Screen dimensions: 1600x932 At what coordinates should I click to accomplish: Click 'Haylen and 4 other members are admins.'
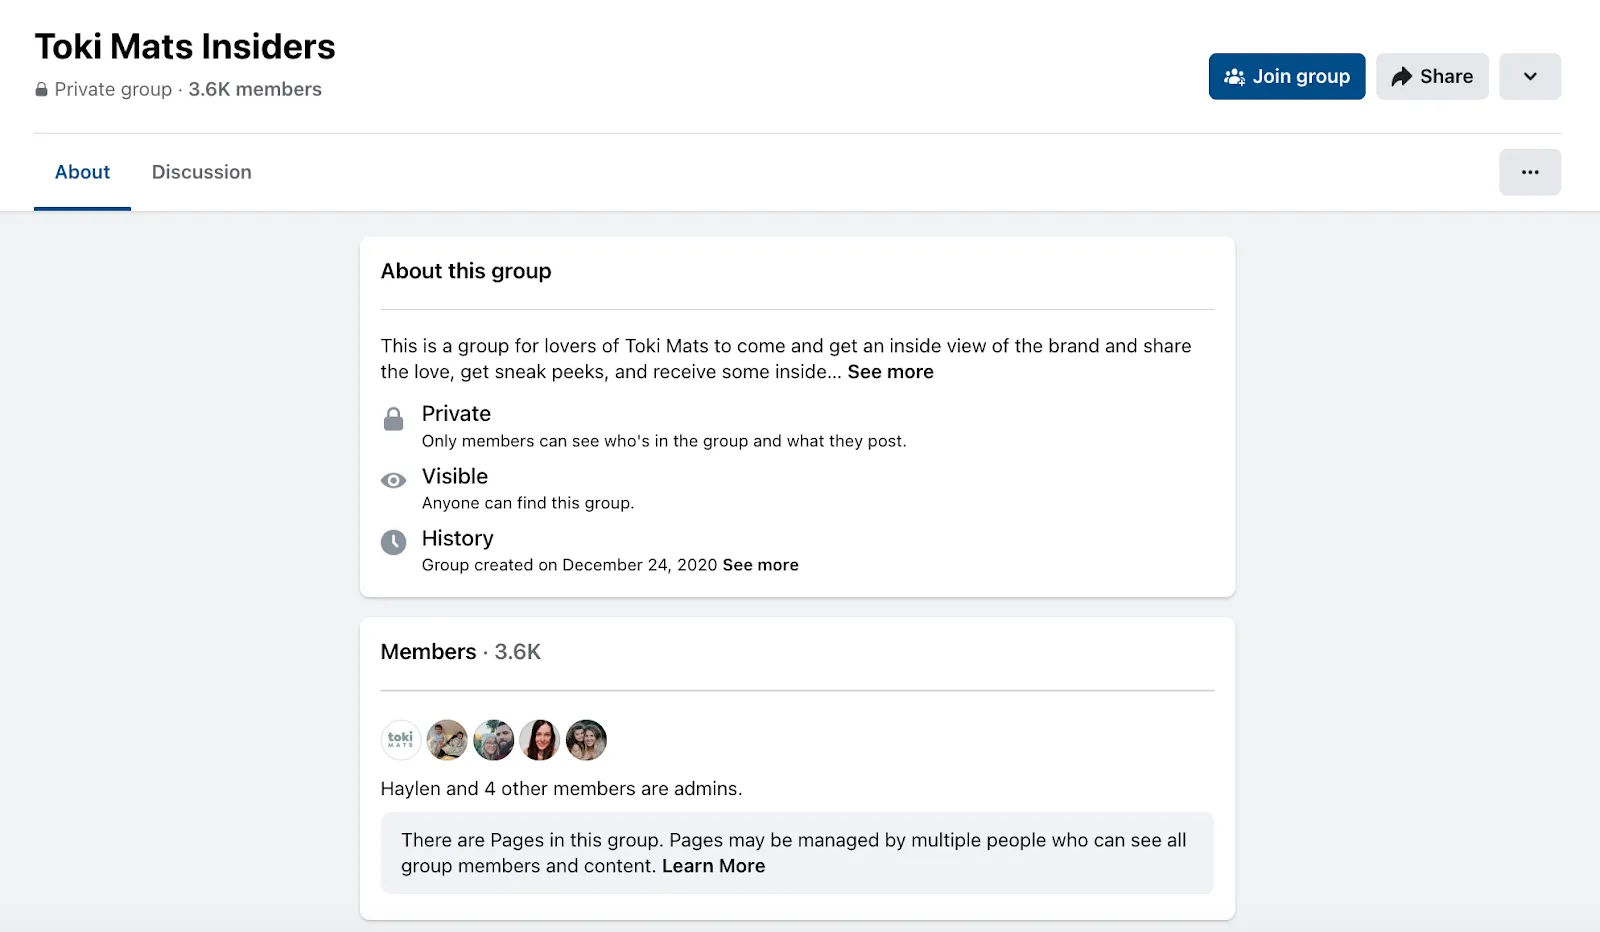pyautogui.click(x=561, y=789)
